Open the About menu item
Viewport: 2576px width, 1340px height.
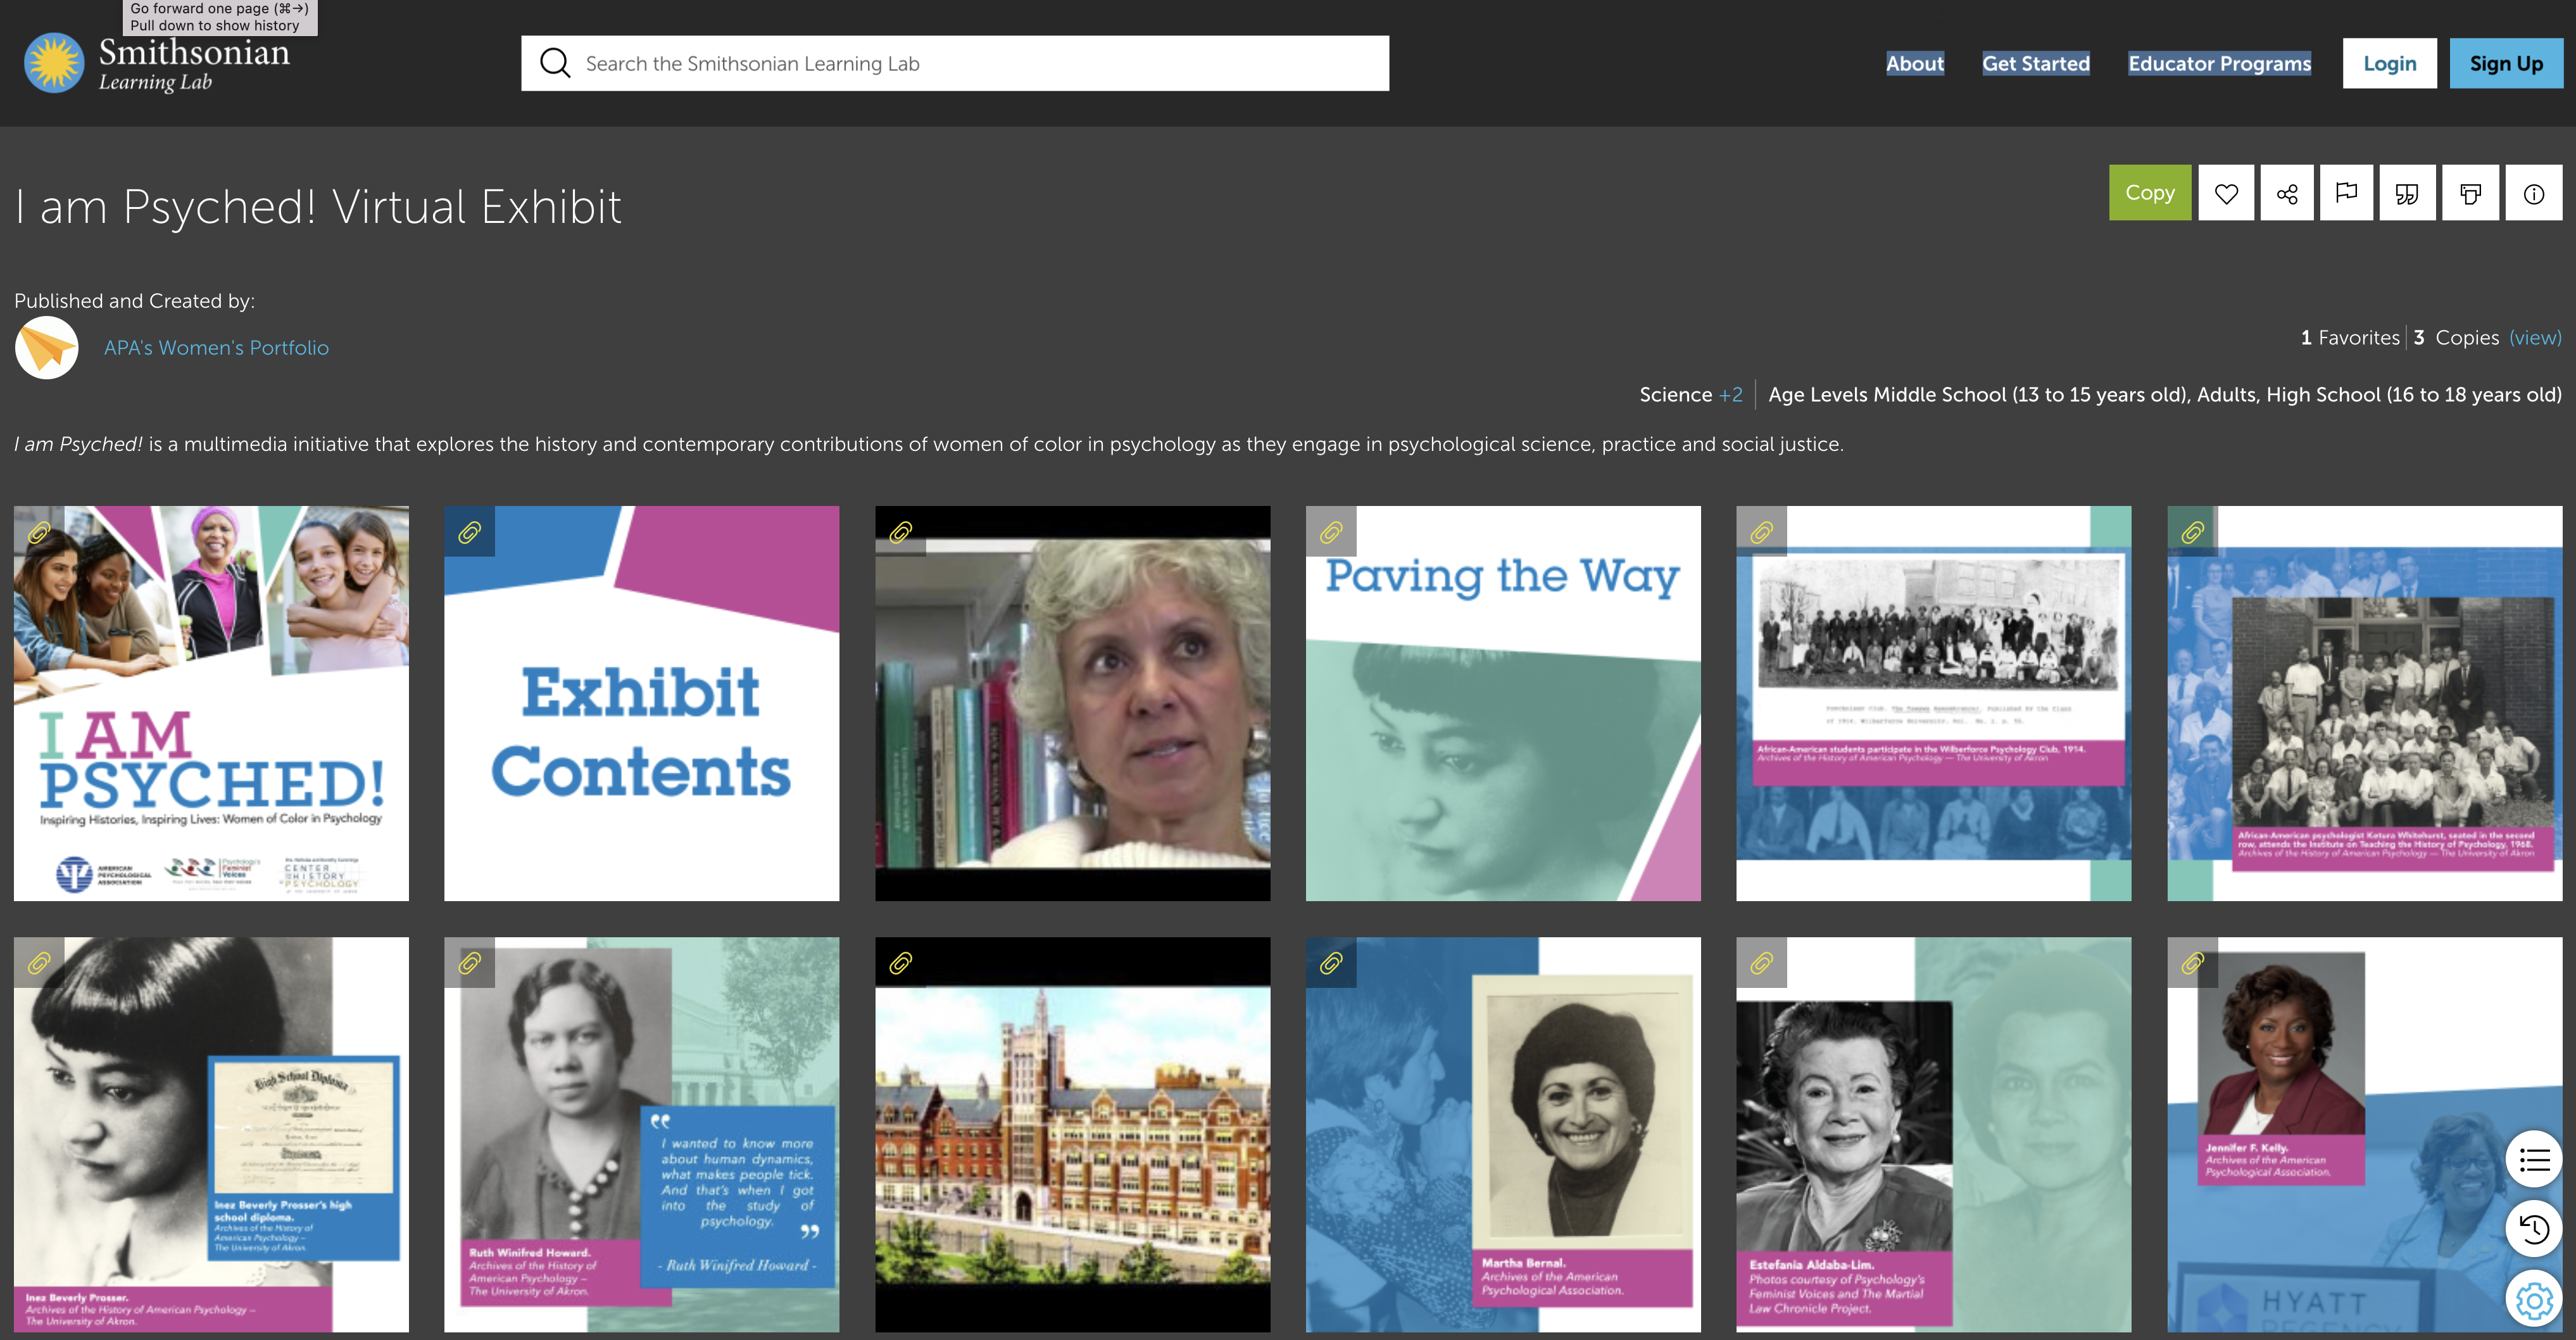coord(1914,63)
